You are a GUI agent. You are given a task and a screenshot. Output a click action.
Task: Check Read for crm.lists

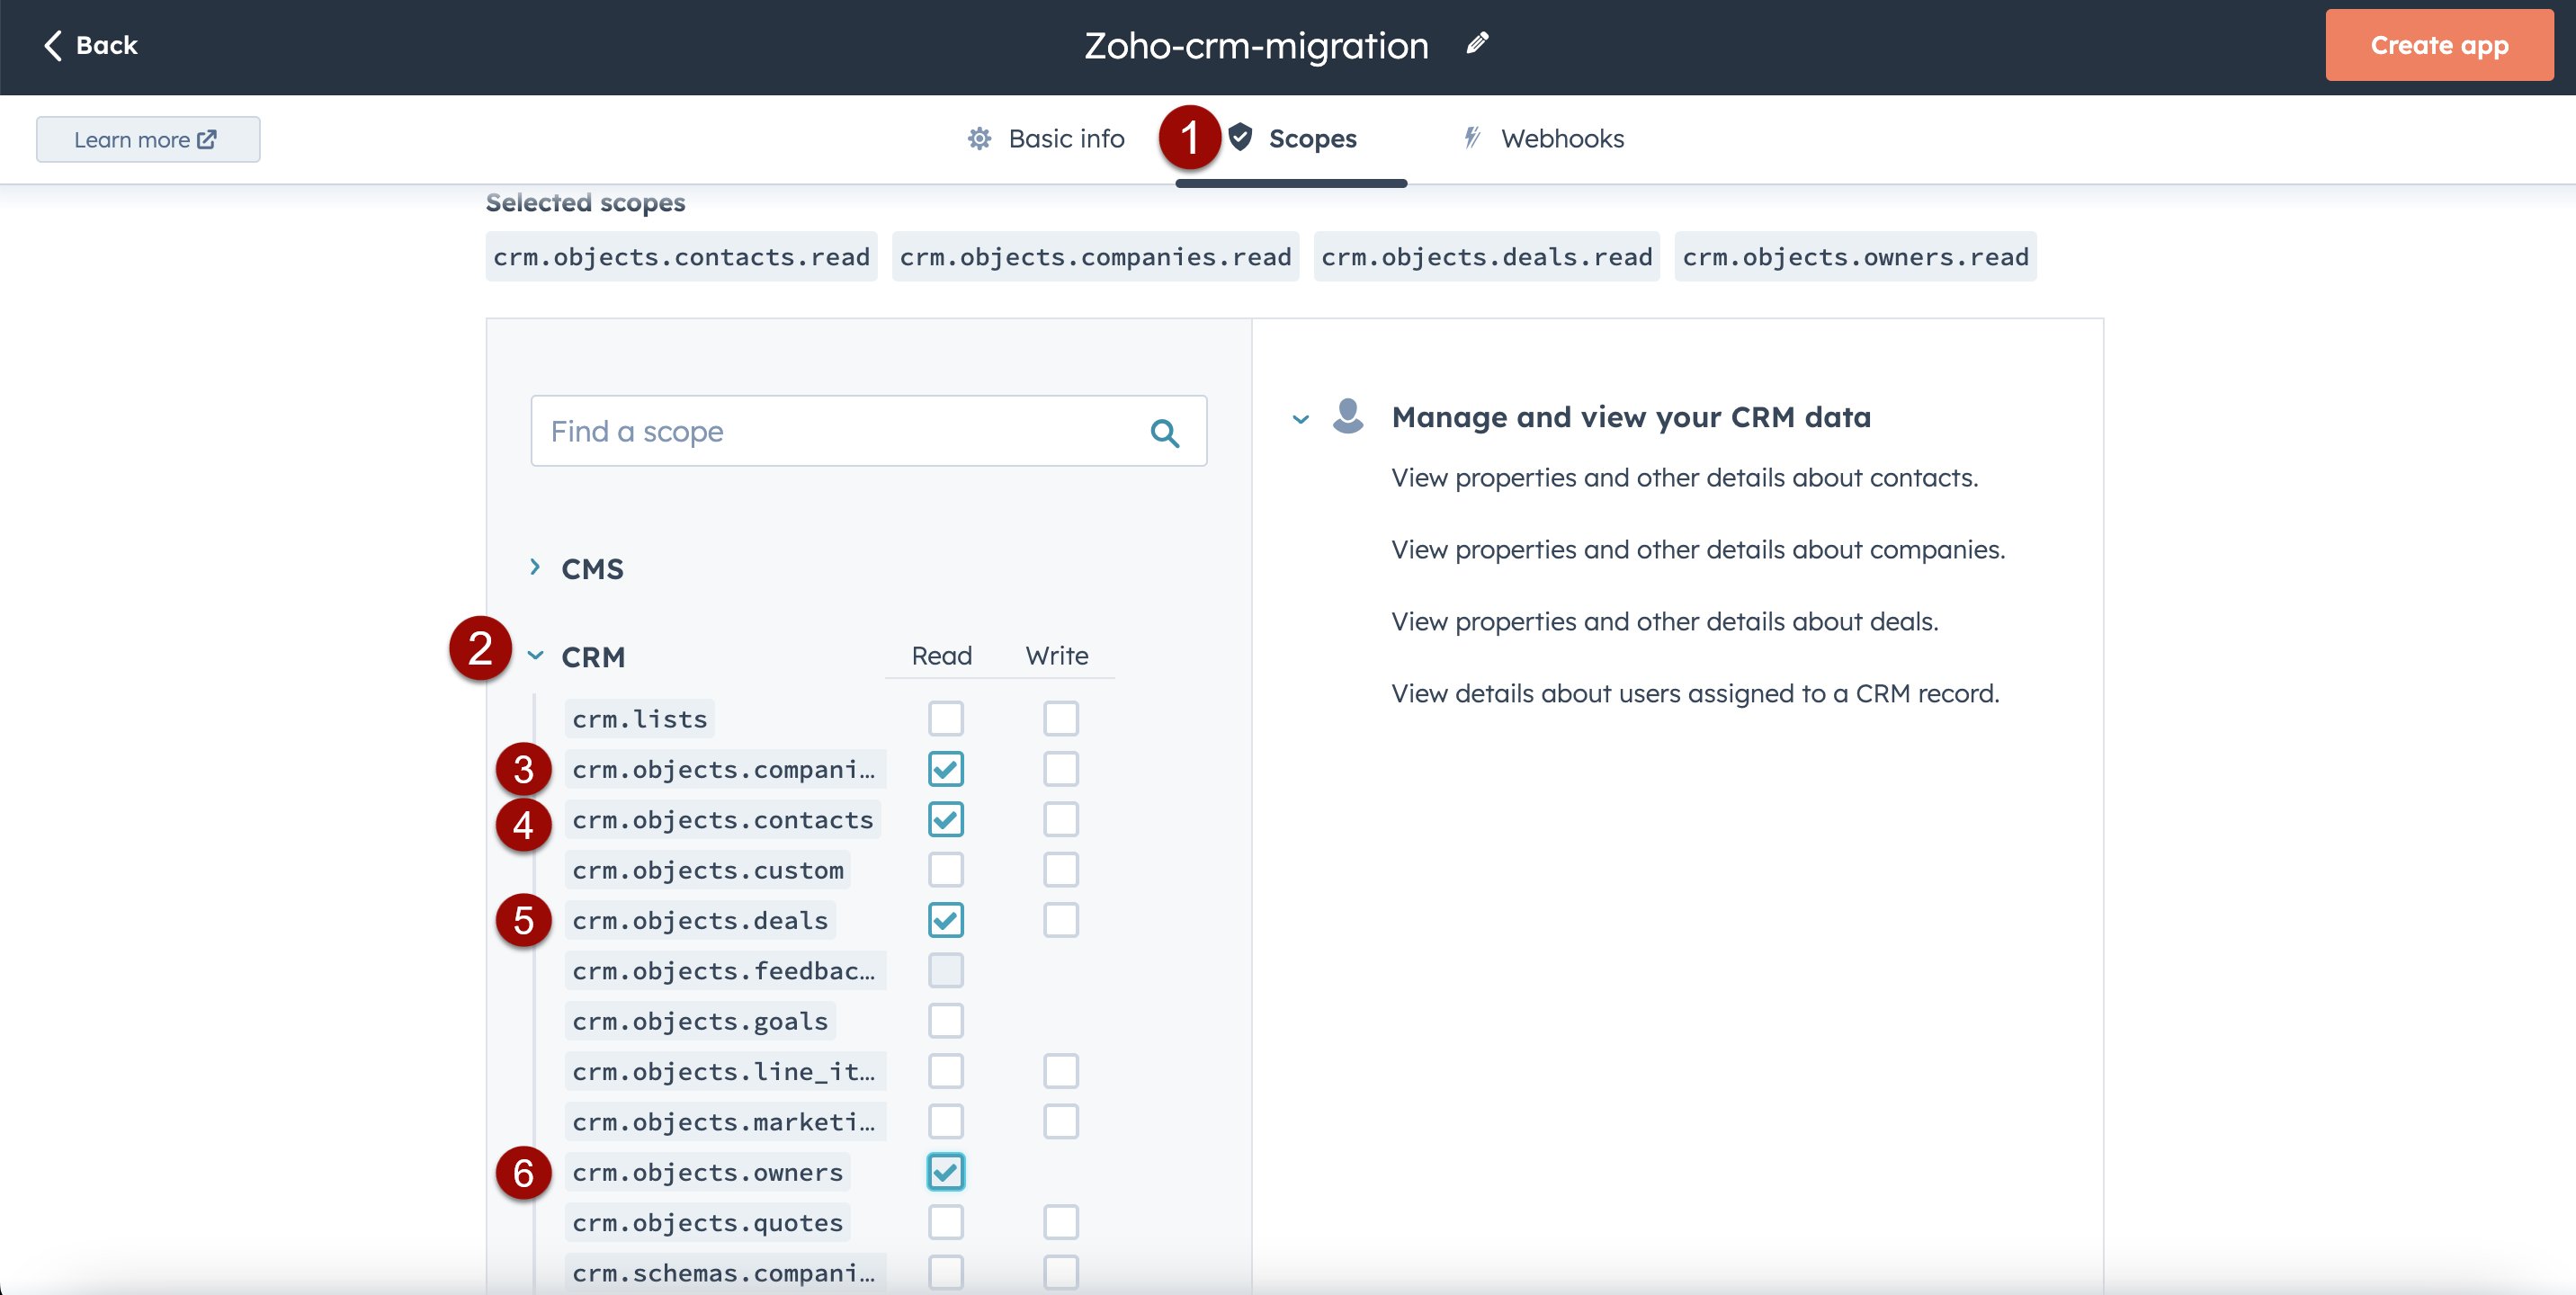tap(945, 718)
